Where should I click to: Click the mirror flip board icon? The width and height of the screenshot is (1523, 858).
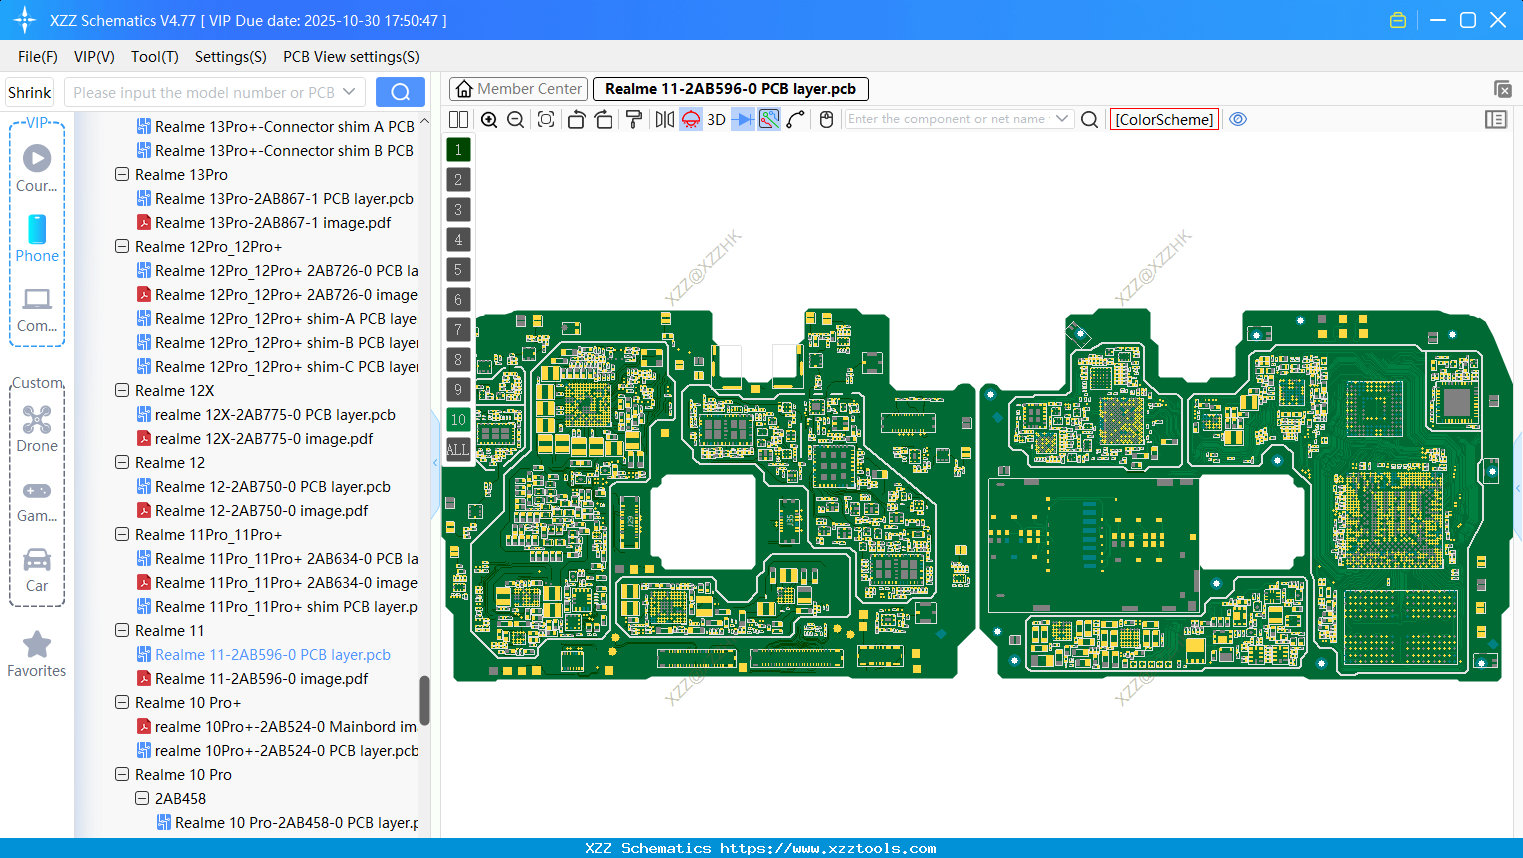(664, 120)
